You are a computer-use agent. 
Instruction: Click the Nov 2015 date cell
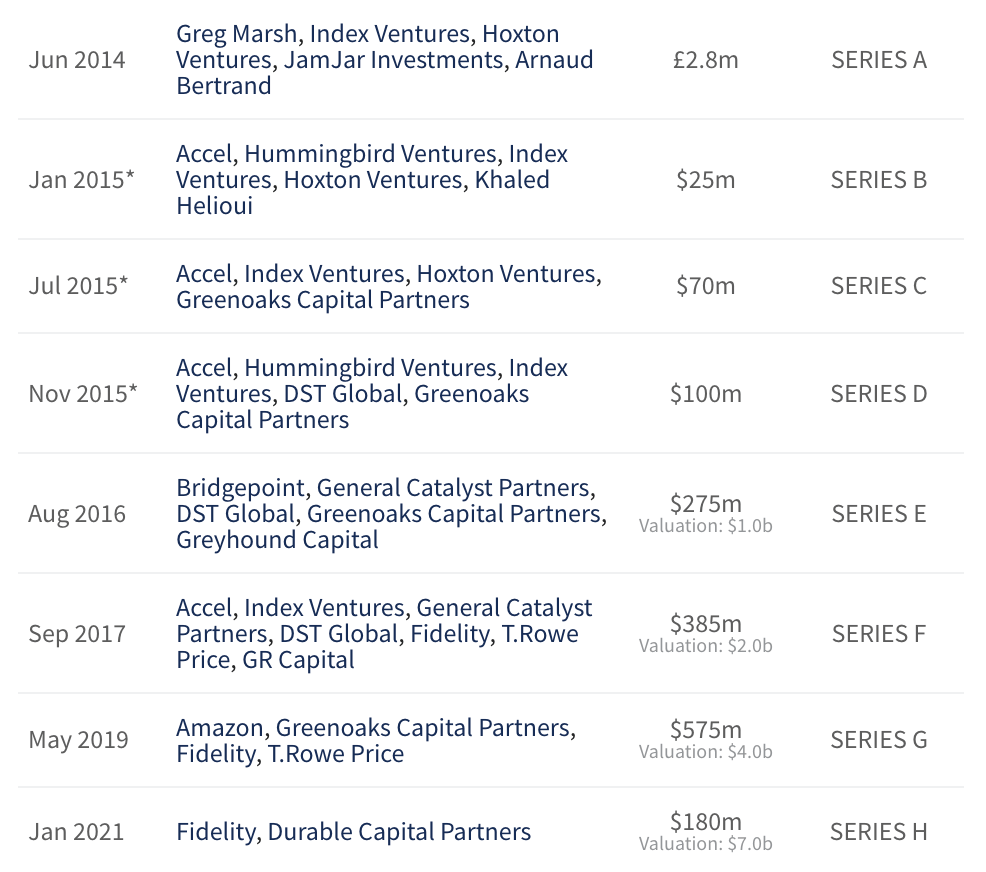82,394
